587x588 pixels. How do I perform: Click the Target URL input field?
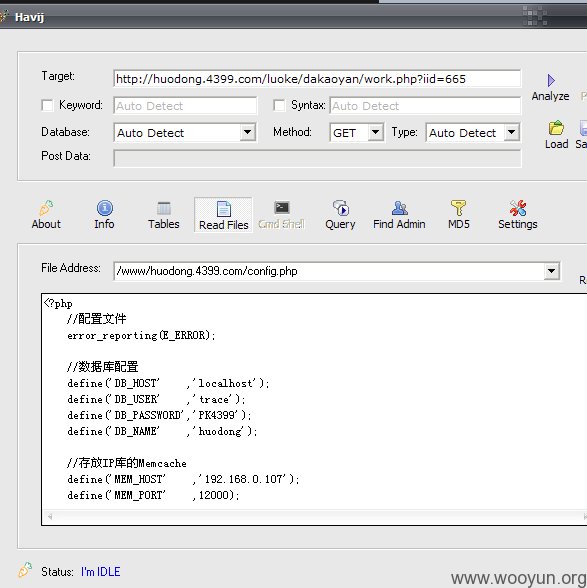pos(317,79)
